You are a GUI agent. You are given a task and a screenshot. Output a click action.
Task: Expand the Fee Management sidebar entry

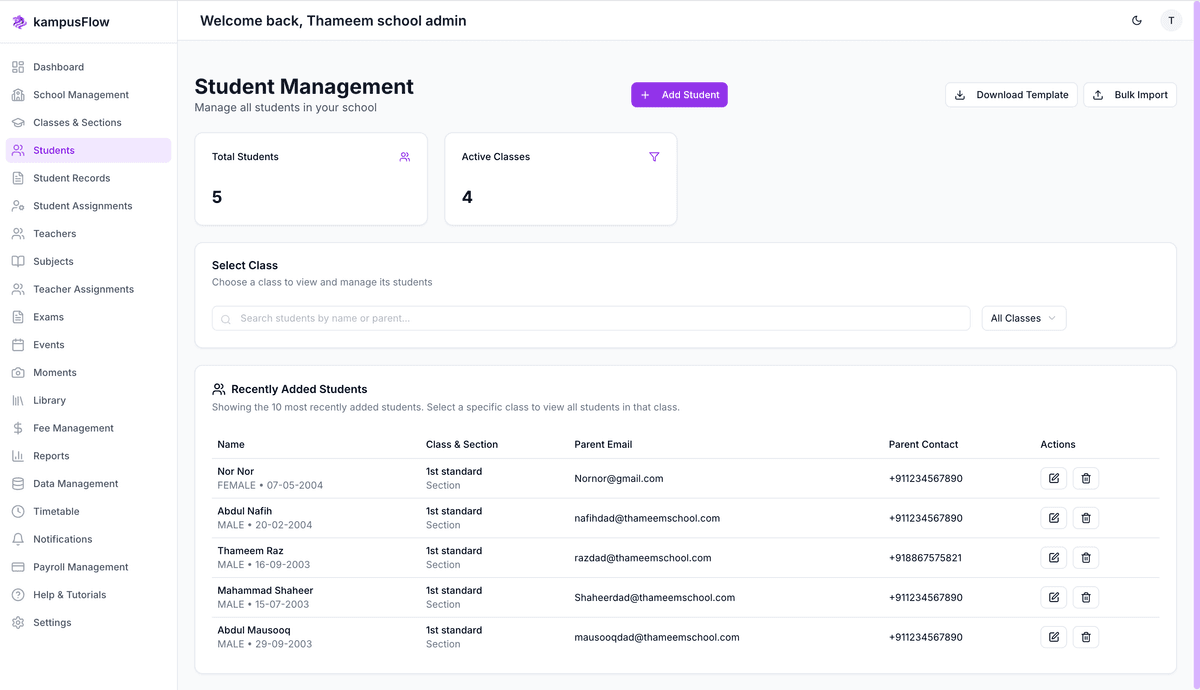click(77, 427)
